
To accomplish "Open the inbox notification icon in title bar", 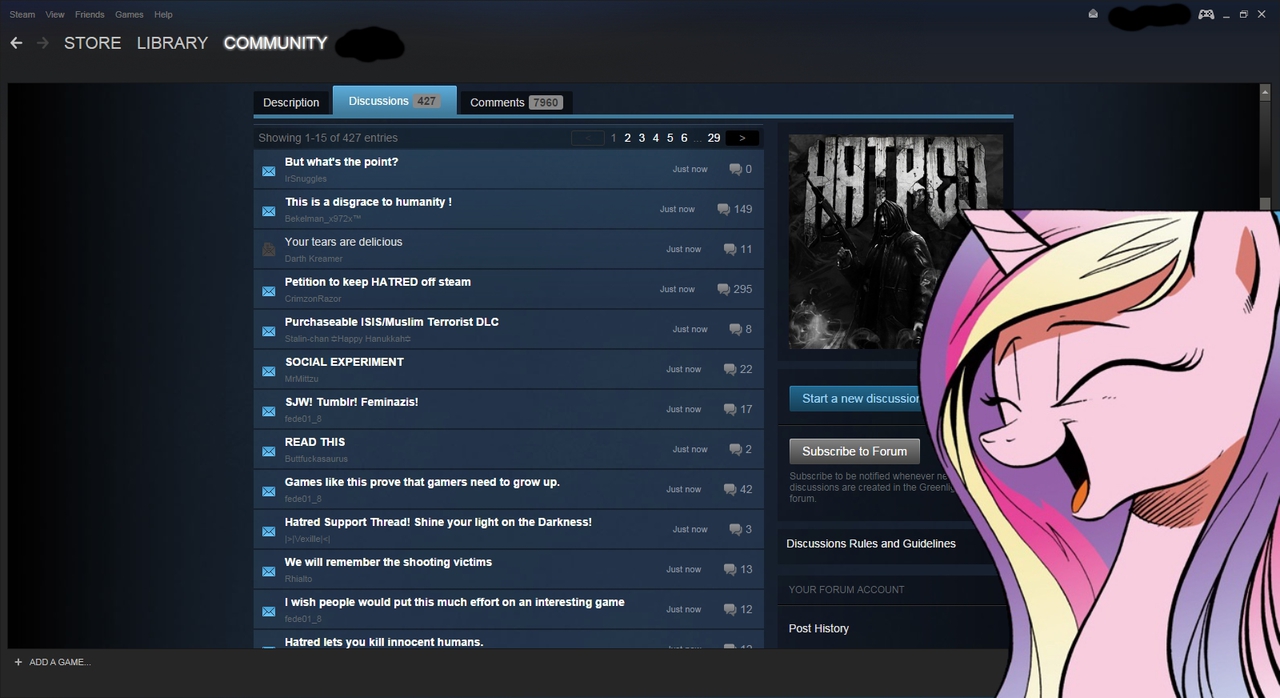I will (x=1093, y=14).
